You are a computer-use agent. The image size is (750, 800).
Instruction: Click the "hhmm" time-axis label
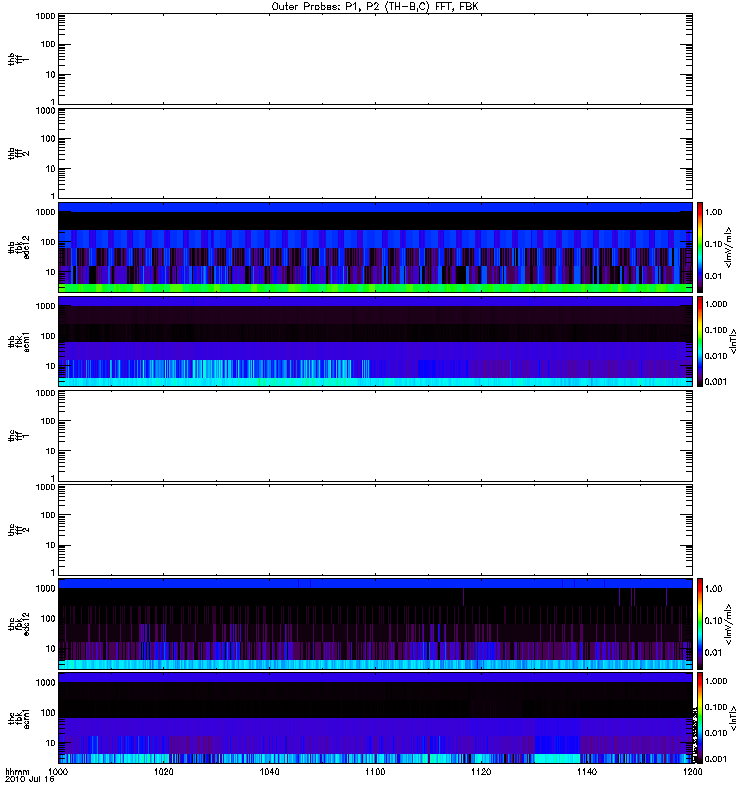click(17, 771)
